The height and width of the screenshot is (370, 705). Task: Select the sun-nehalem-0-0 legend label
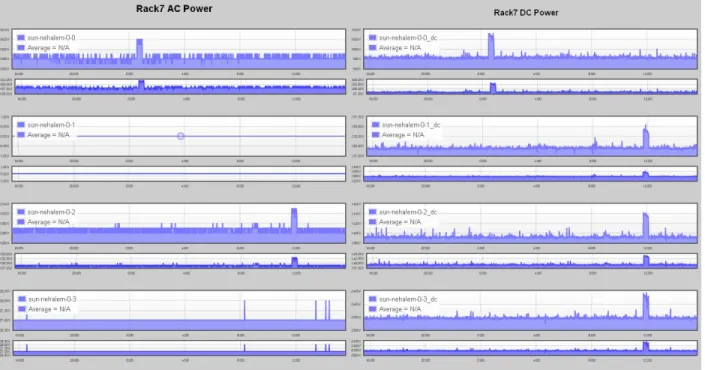[x=51, y=38]
